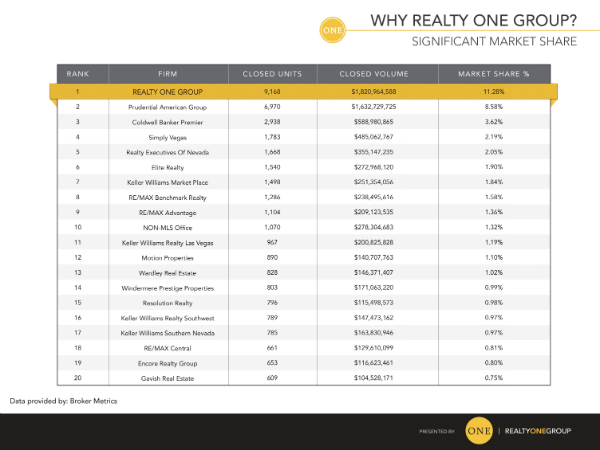
Task: Select the Keller Williams Market Place firm name
Action: (x=168, y=183)
